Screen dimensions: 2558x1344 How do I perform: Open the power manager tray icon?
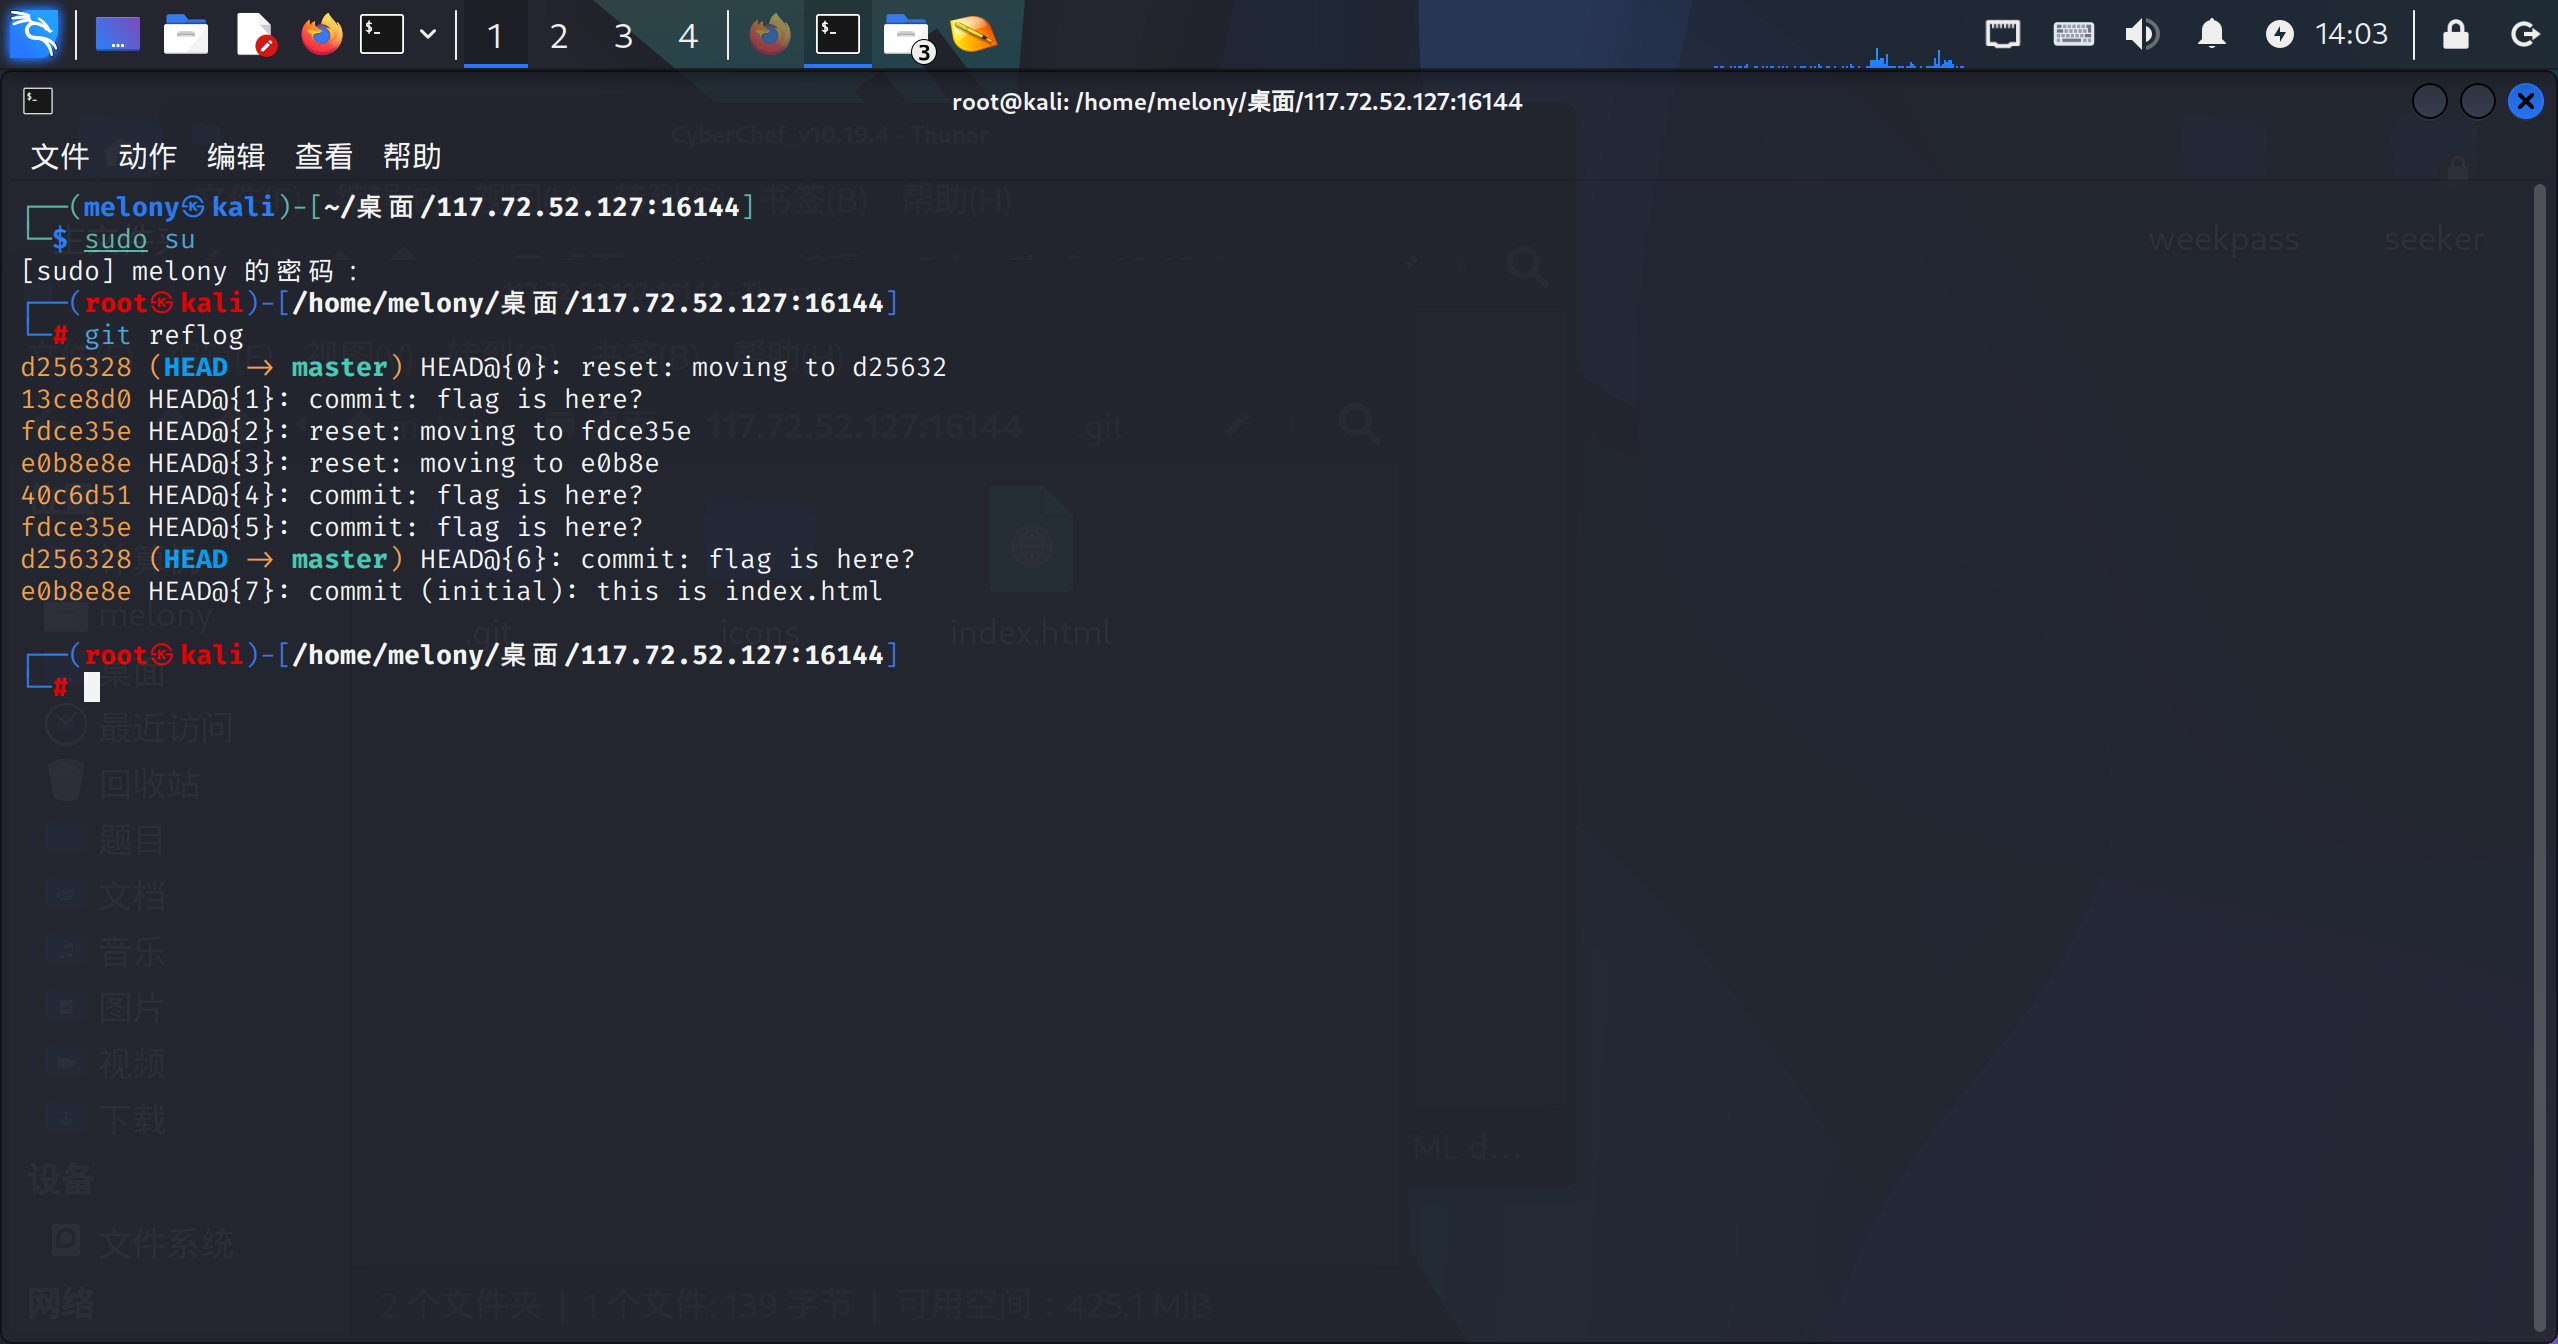point(2279,35)
